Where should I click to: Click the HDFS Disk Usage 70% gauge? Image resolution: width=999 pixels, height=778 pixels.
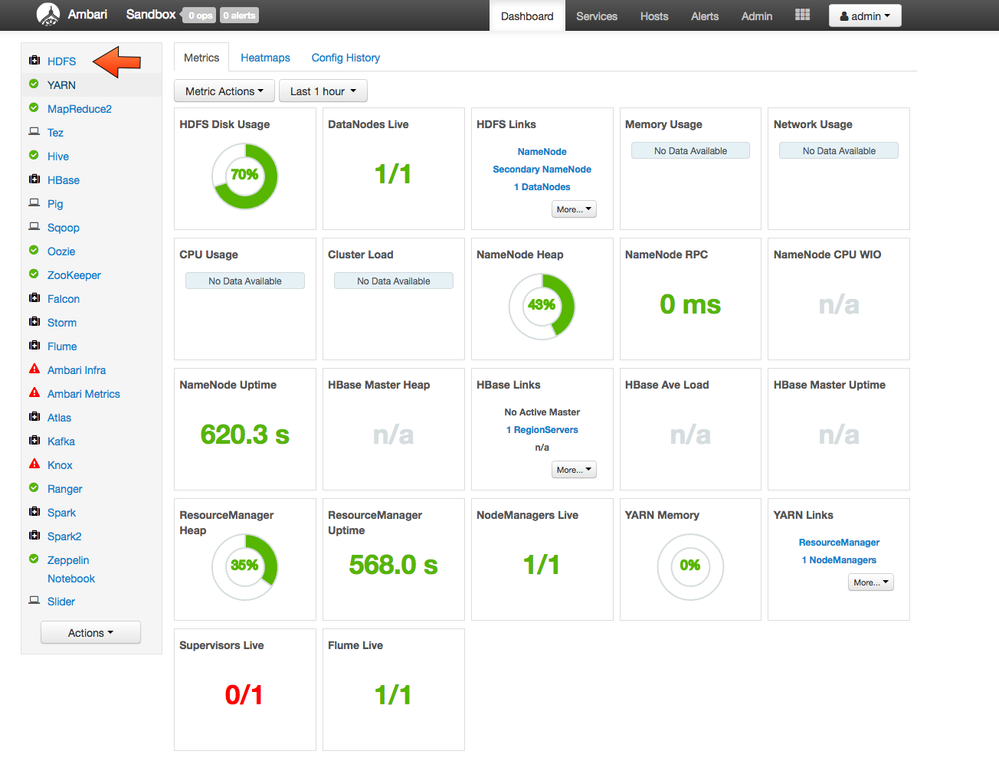point(245,175)
